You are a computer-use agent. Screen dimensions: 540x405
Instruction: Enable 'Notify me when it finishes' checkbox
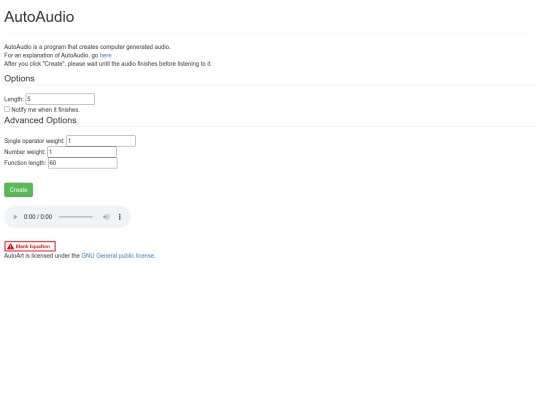[x=7, y=109]
